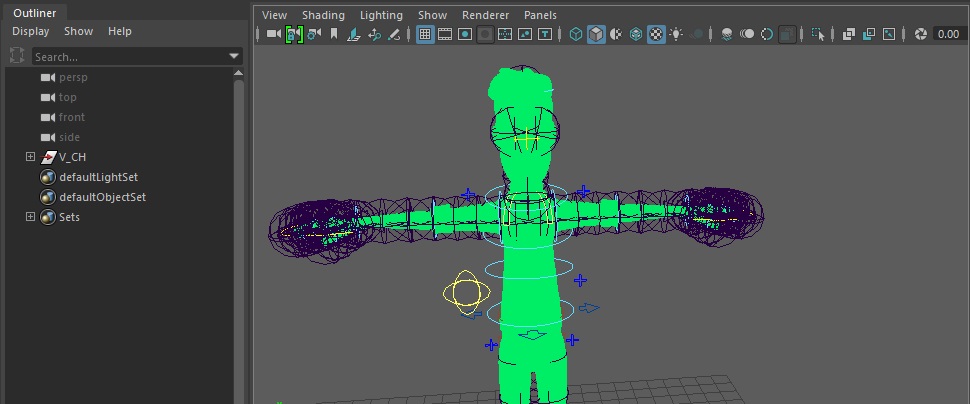Click the Use All Lights bulb icon
The width and height of the screenshot is (970, 404).
[x=677, y=34]
